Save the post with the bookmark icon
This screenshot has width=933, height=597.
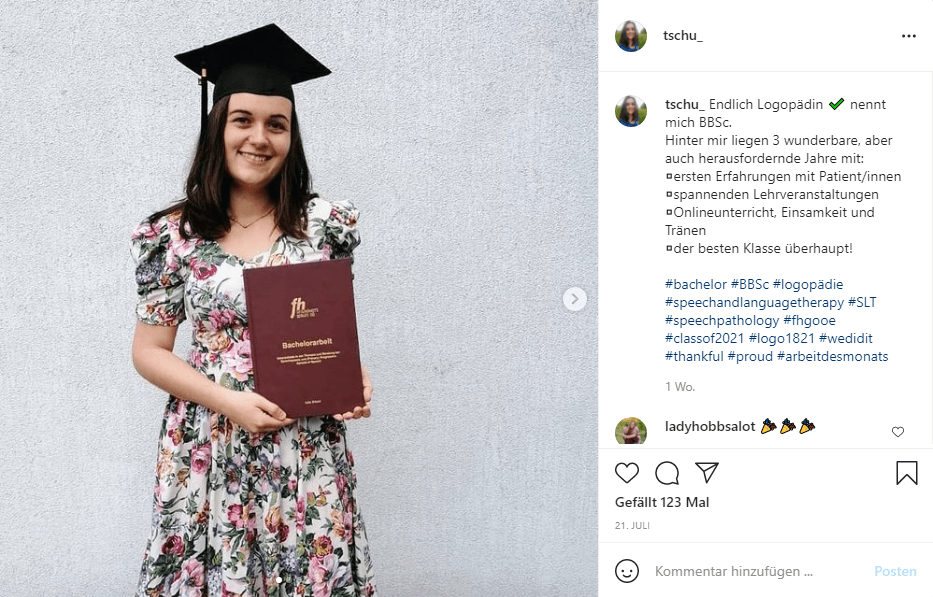point(907,473)
